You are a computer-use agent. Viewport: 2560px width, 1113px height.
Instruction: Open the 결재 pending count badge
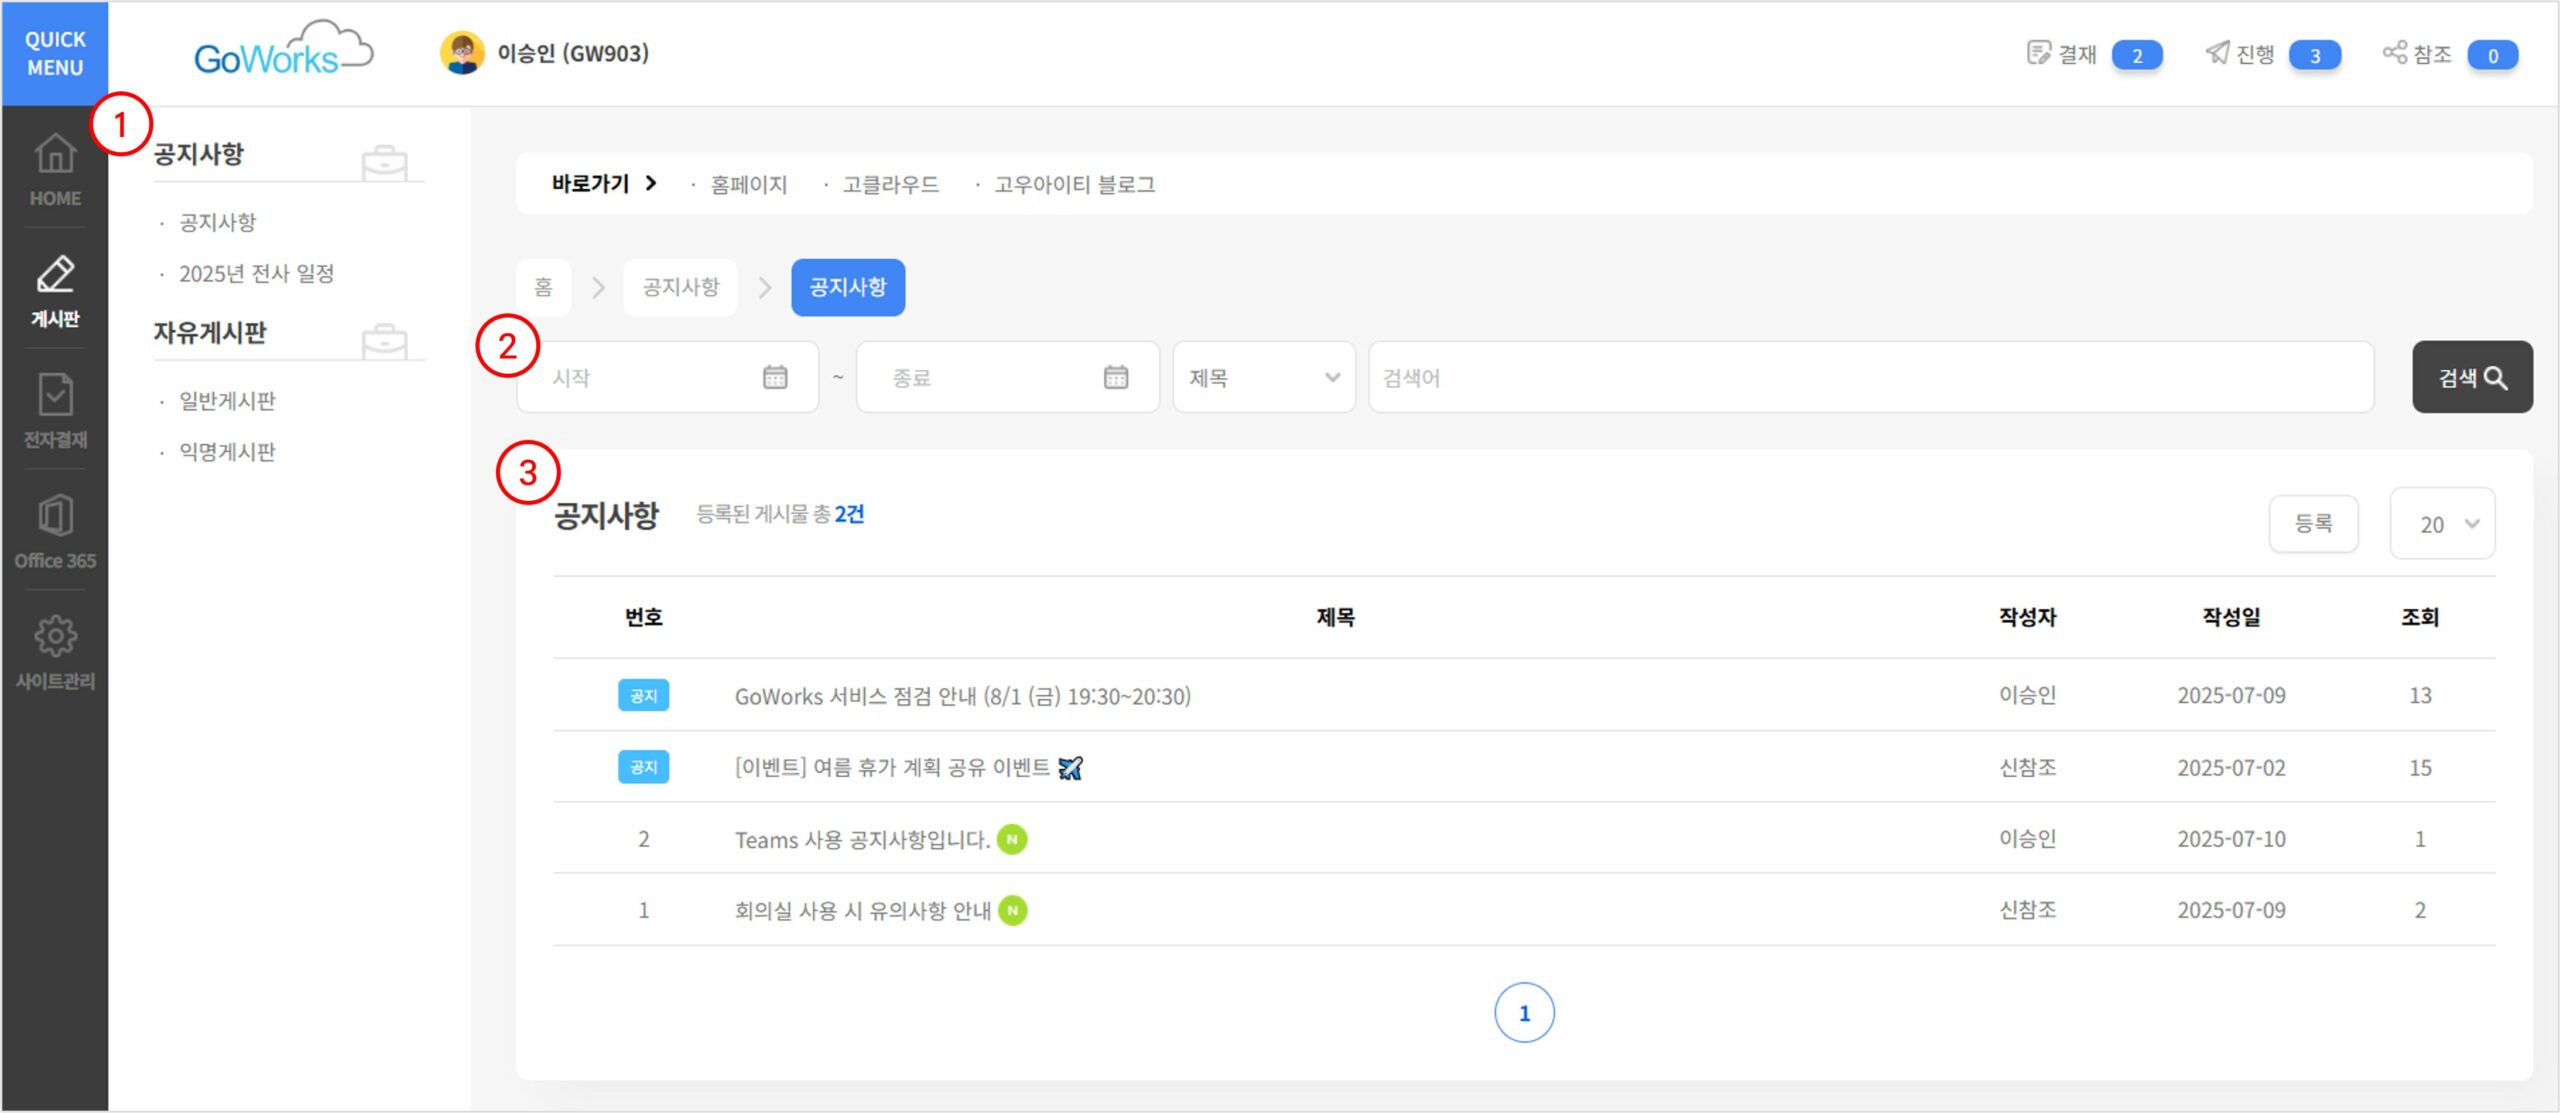point(2136,55)
